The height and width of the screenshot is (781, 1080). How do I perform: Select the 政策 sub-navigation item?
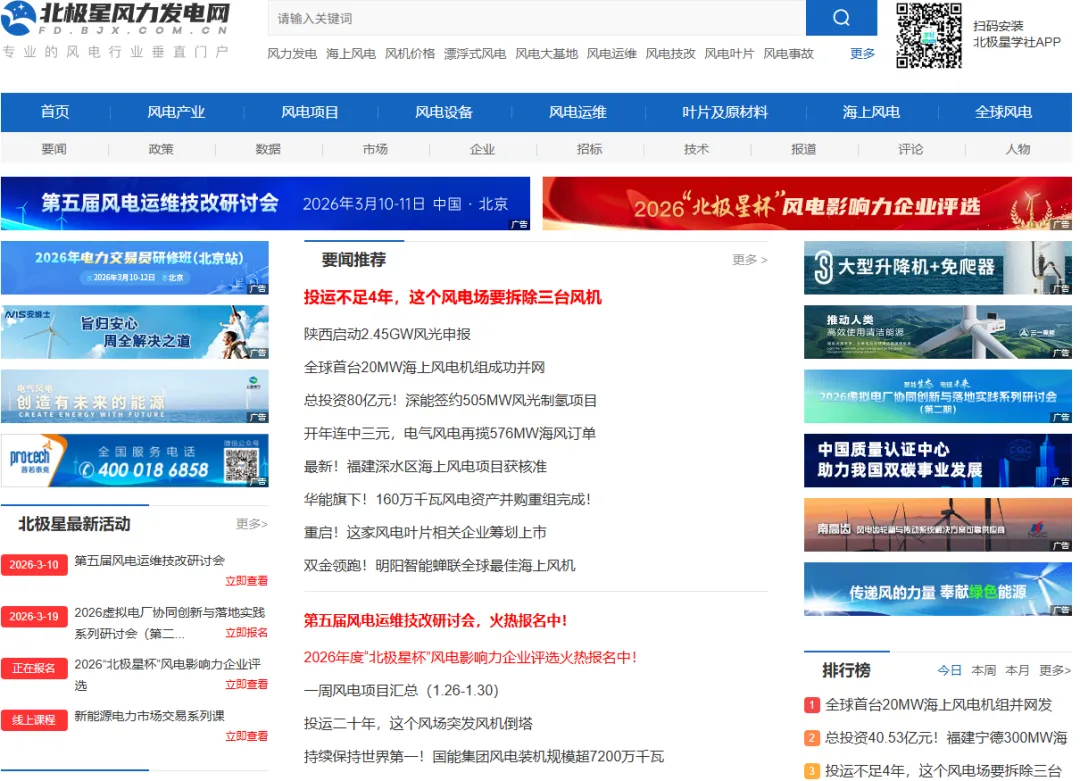pyautogui.click(x=161, y=149)
